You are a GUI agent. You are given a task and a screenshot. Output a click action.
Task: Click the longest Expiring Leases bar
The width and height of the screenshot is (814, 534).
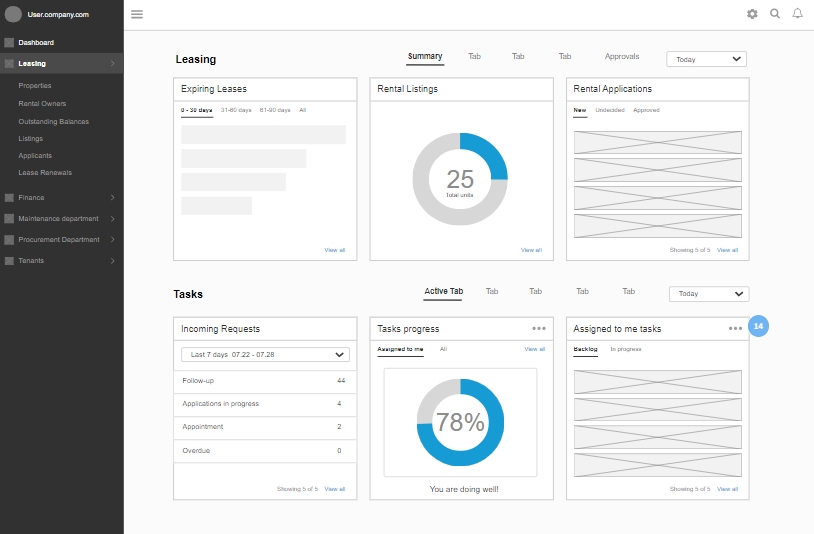(263, 134)
